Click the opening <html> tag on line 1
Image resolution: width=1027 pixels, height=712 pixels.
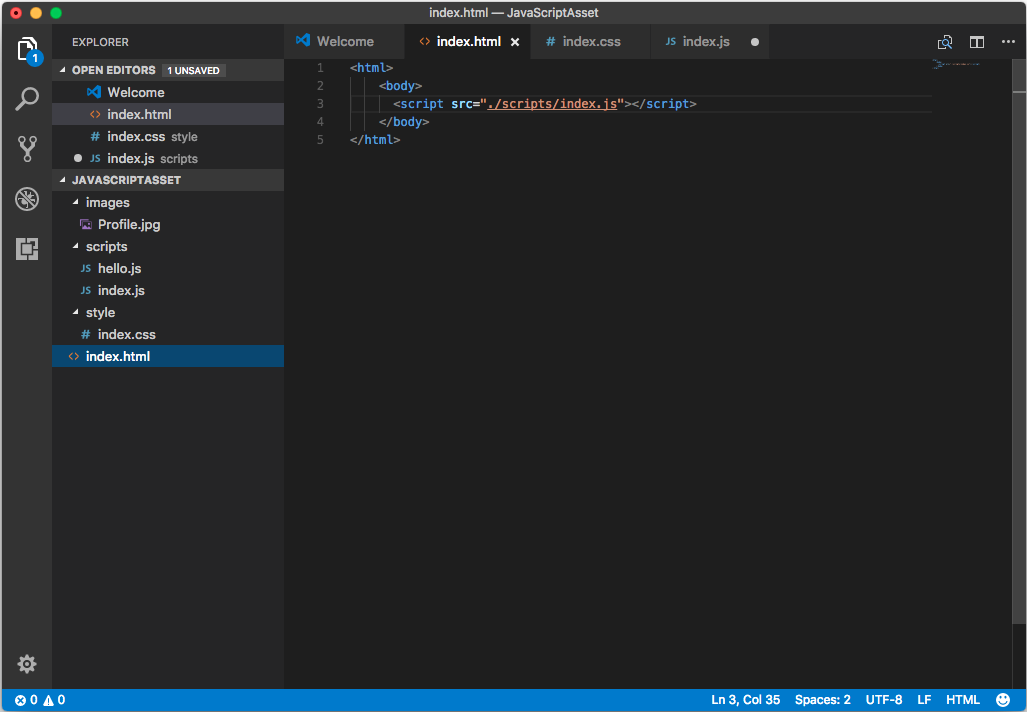pyautogui.click(x=371, y=67)
